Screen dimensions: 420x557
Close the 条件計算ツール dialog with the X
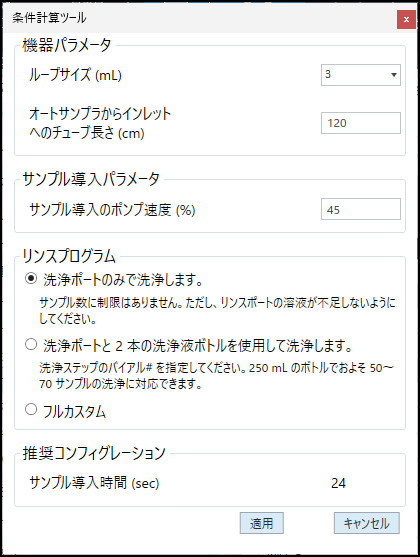click(x=406, y=19)
